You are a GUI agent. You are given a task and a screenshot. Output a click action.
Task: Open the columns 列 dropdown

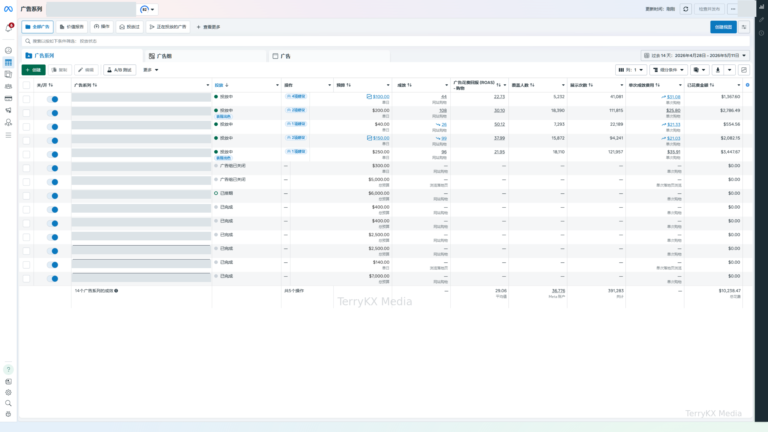[x=631, y=70]
